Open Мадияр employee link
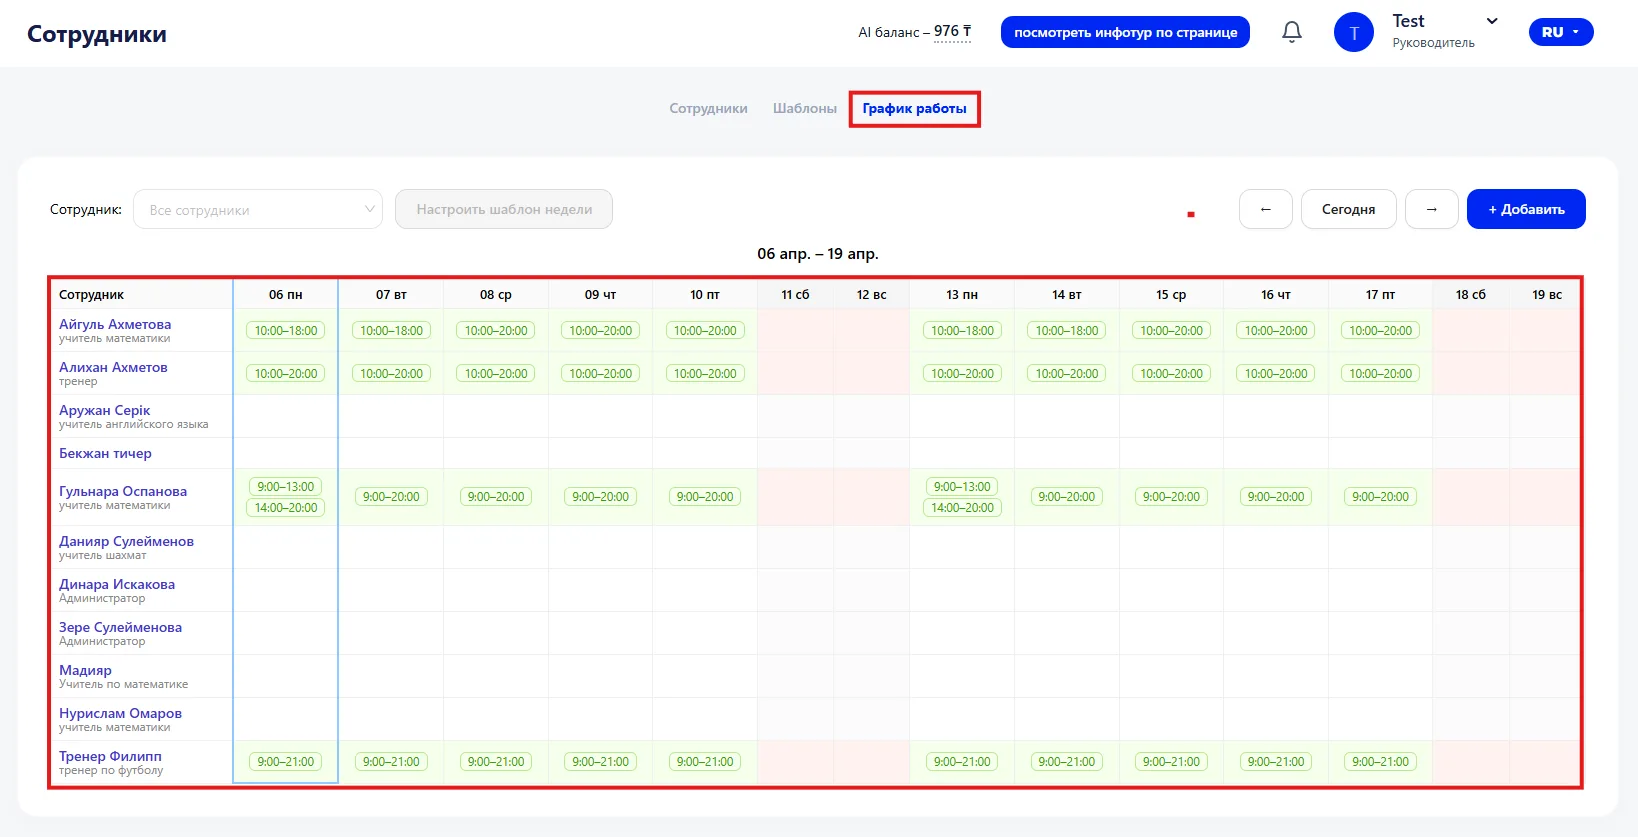The width and height of the screenshot is (1638, 837). pyautogui.click(x=85, y=670)
